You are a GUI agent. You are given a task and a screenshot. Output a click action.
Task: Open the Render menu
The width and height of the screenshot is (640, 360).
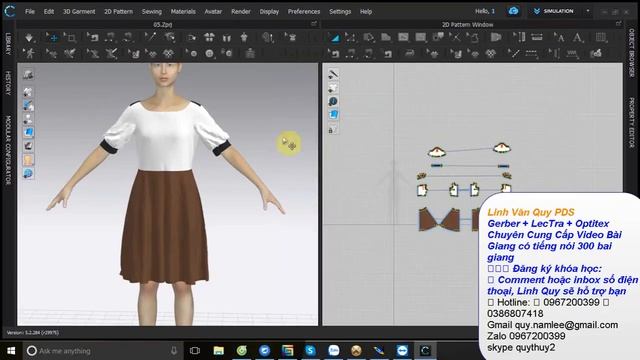[241, 11]
